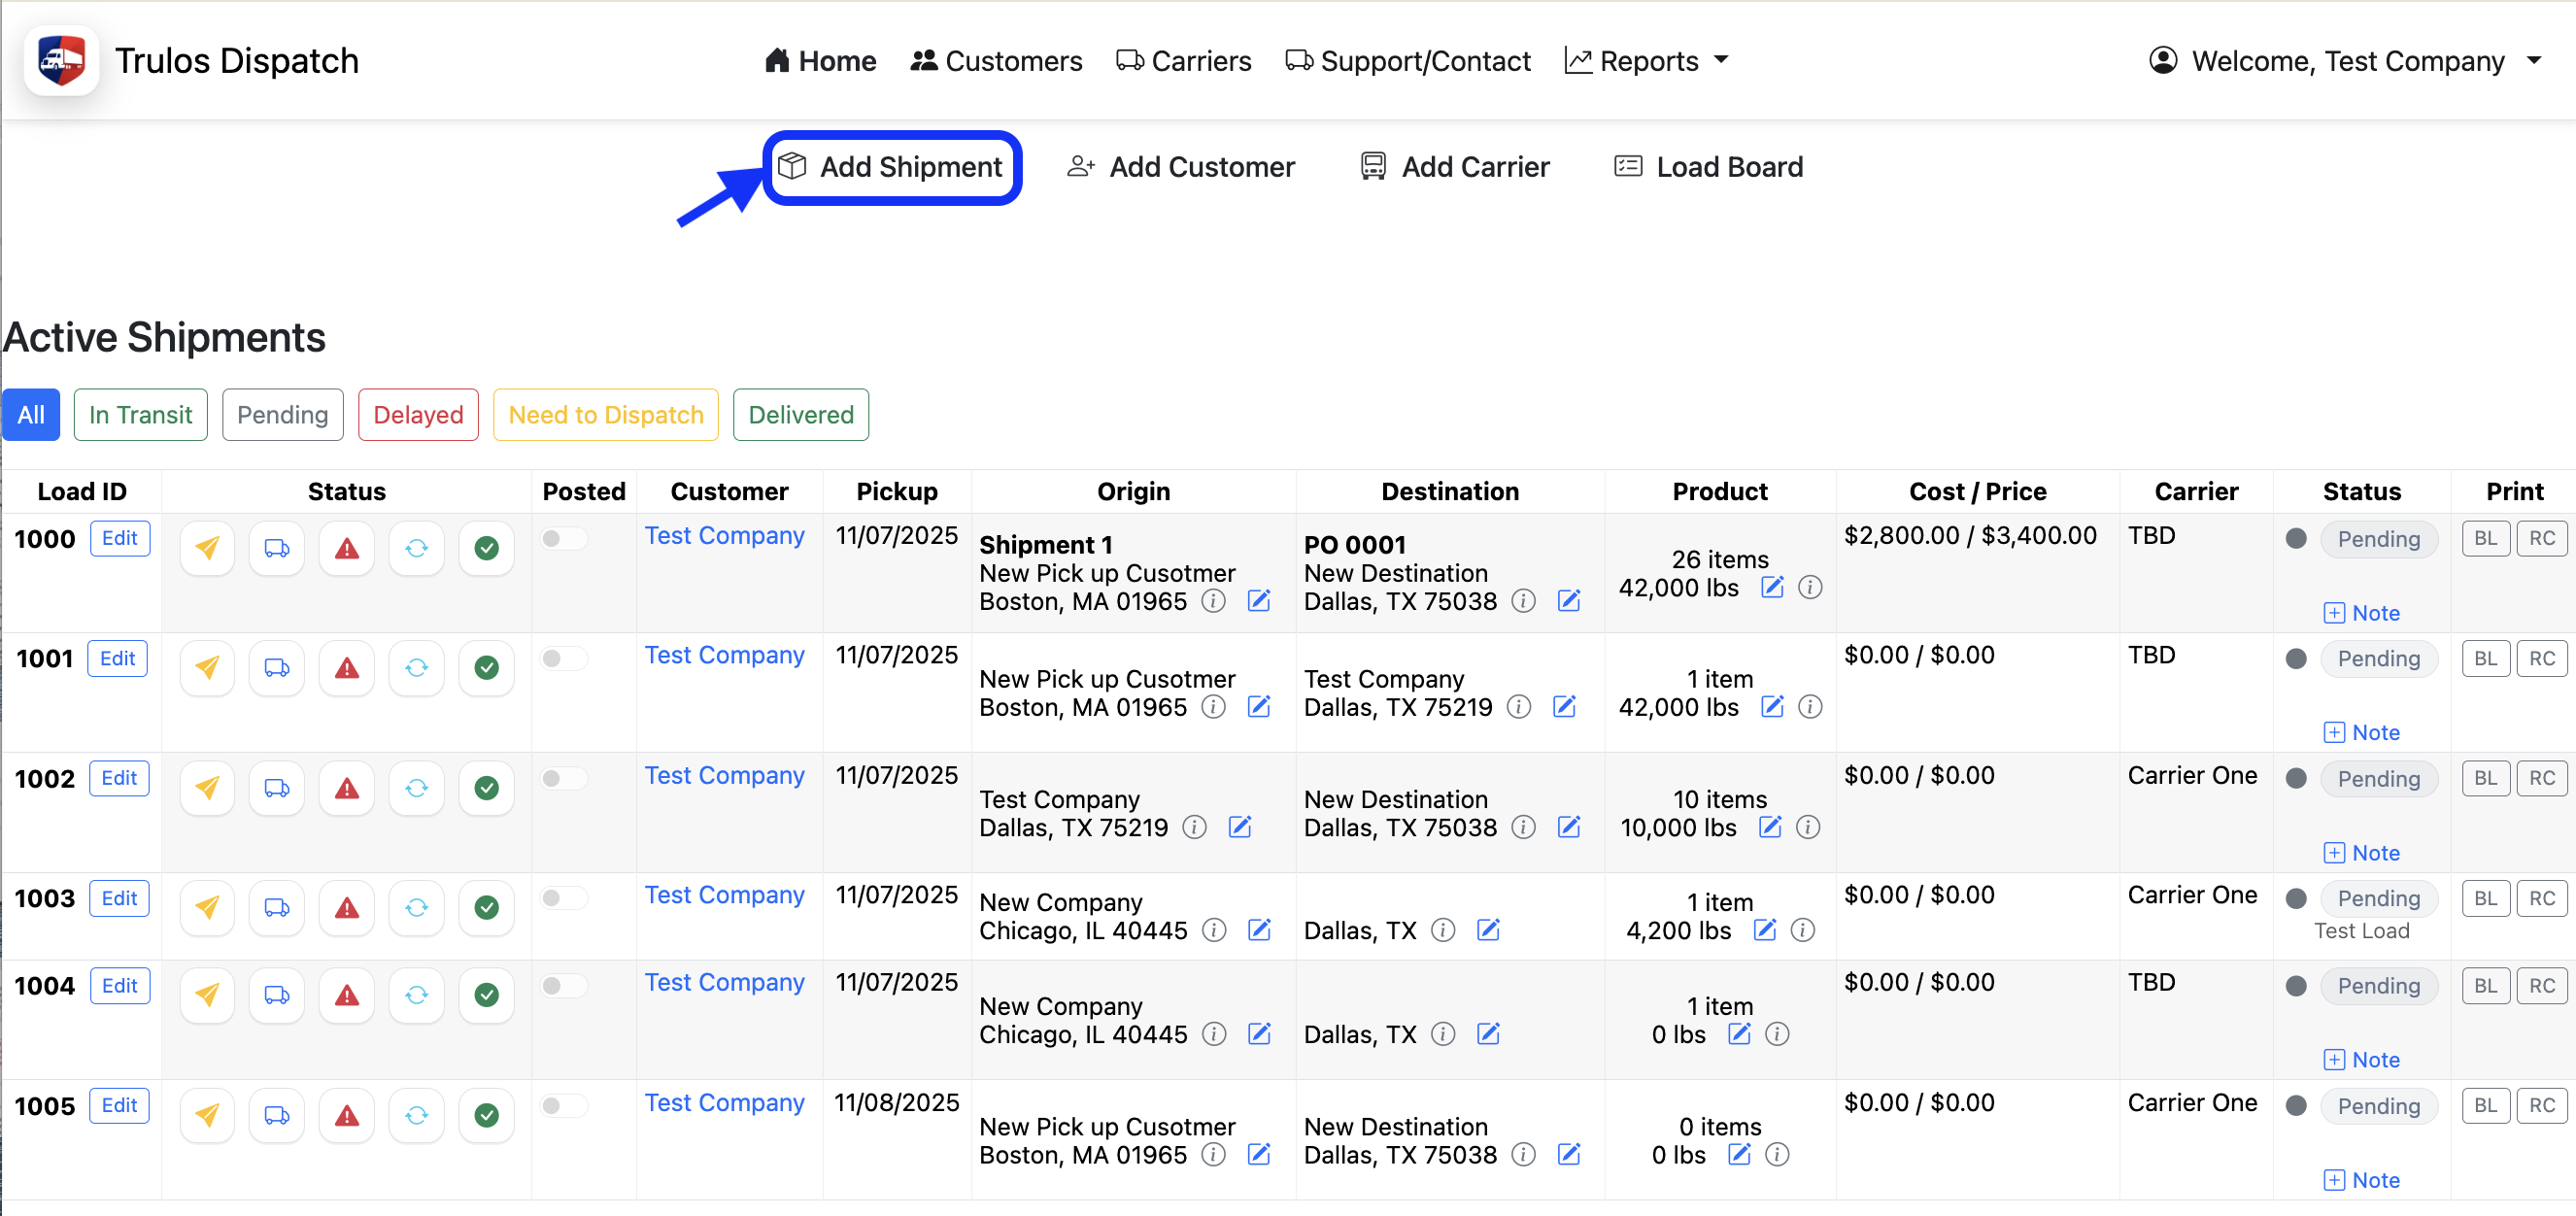Click the truck transit icon on load 1001
2576x1216 pixels.
click(276, 668)
